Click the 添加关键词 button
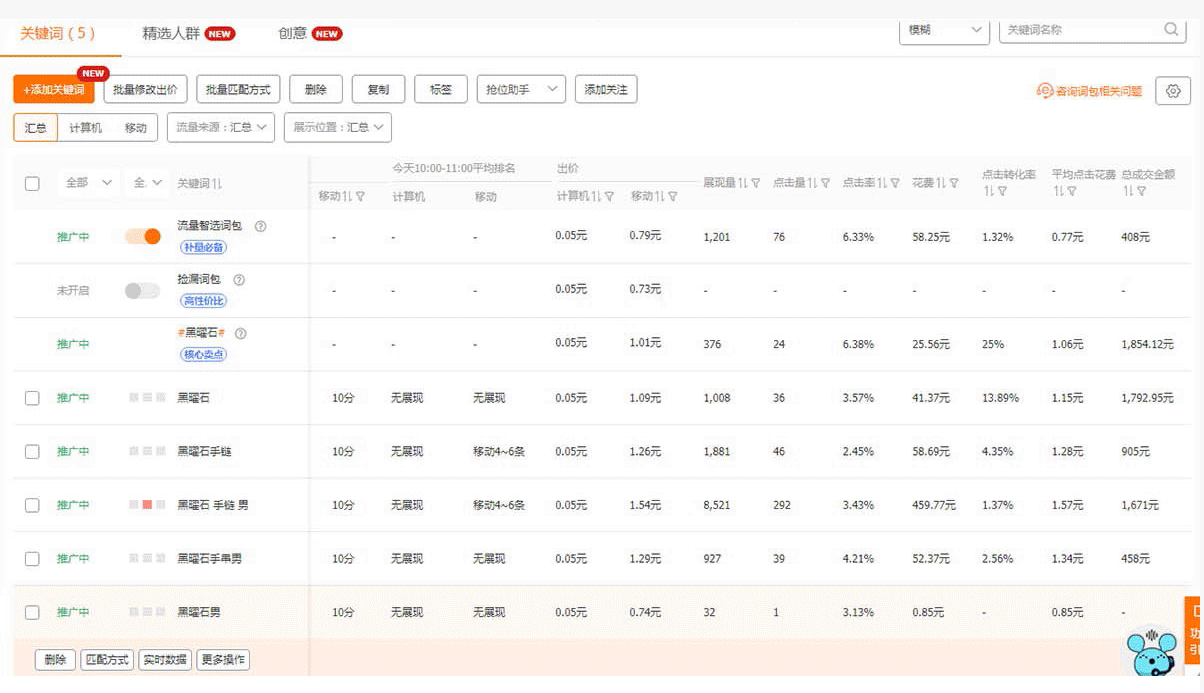Image resolution: width=1204 pixels, height=693 pixels. tap(54, 90)
